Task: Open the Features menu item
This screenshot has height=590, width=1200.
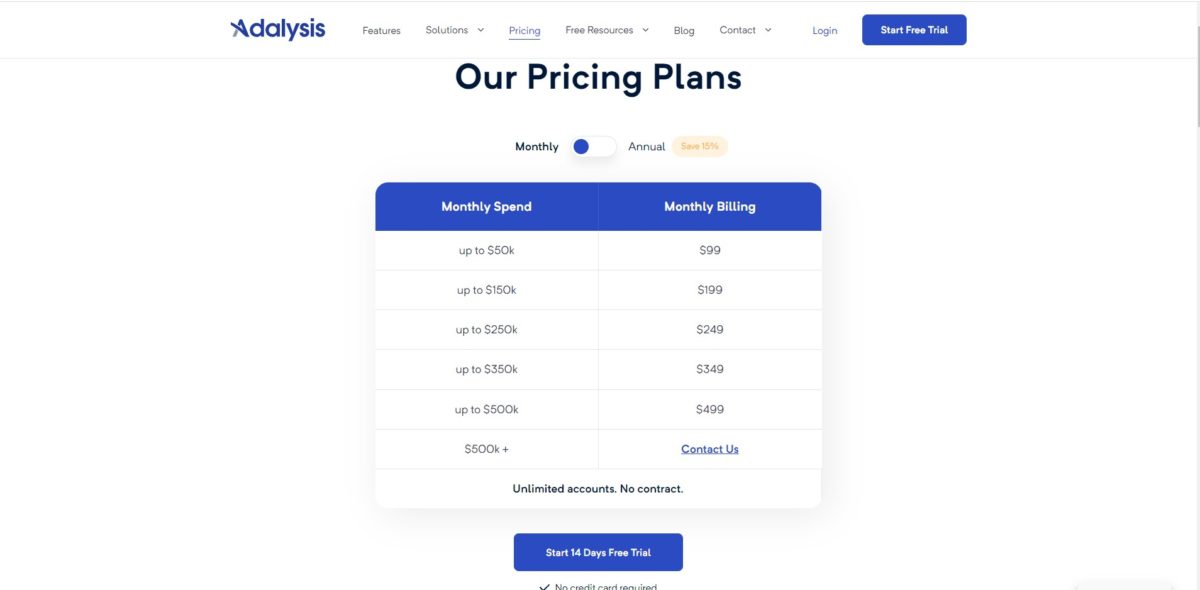Action: 381,31
